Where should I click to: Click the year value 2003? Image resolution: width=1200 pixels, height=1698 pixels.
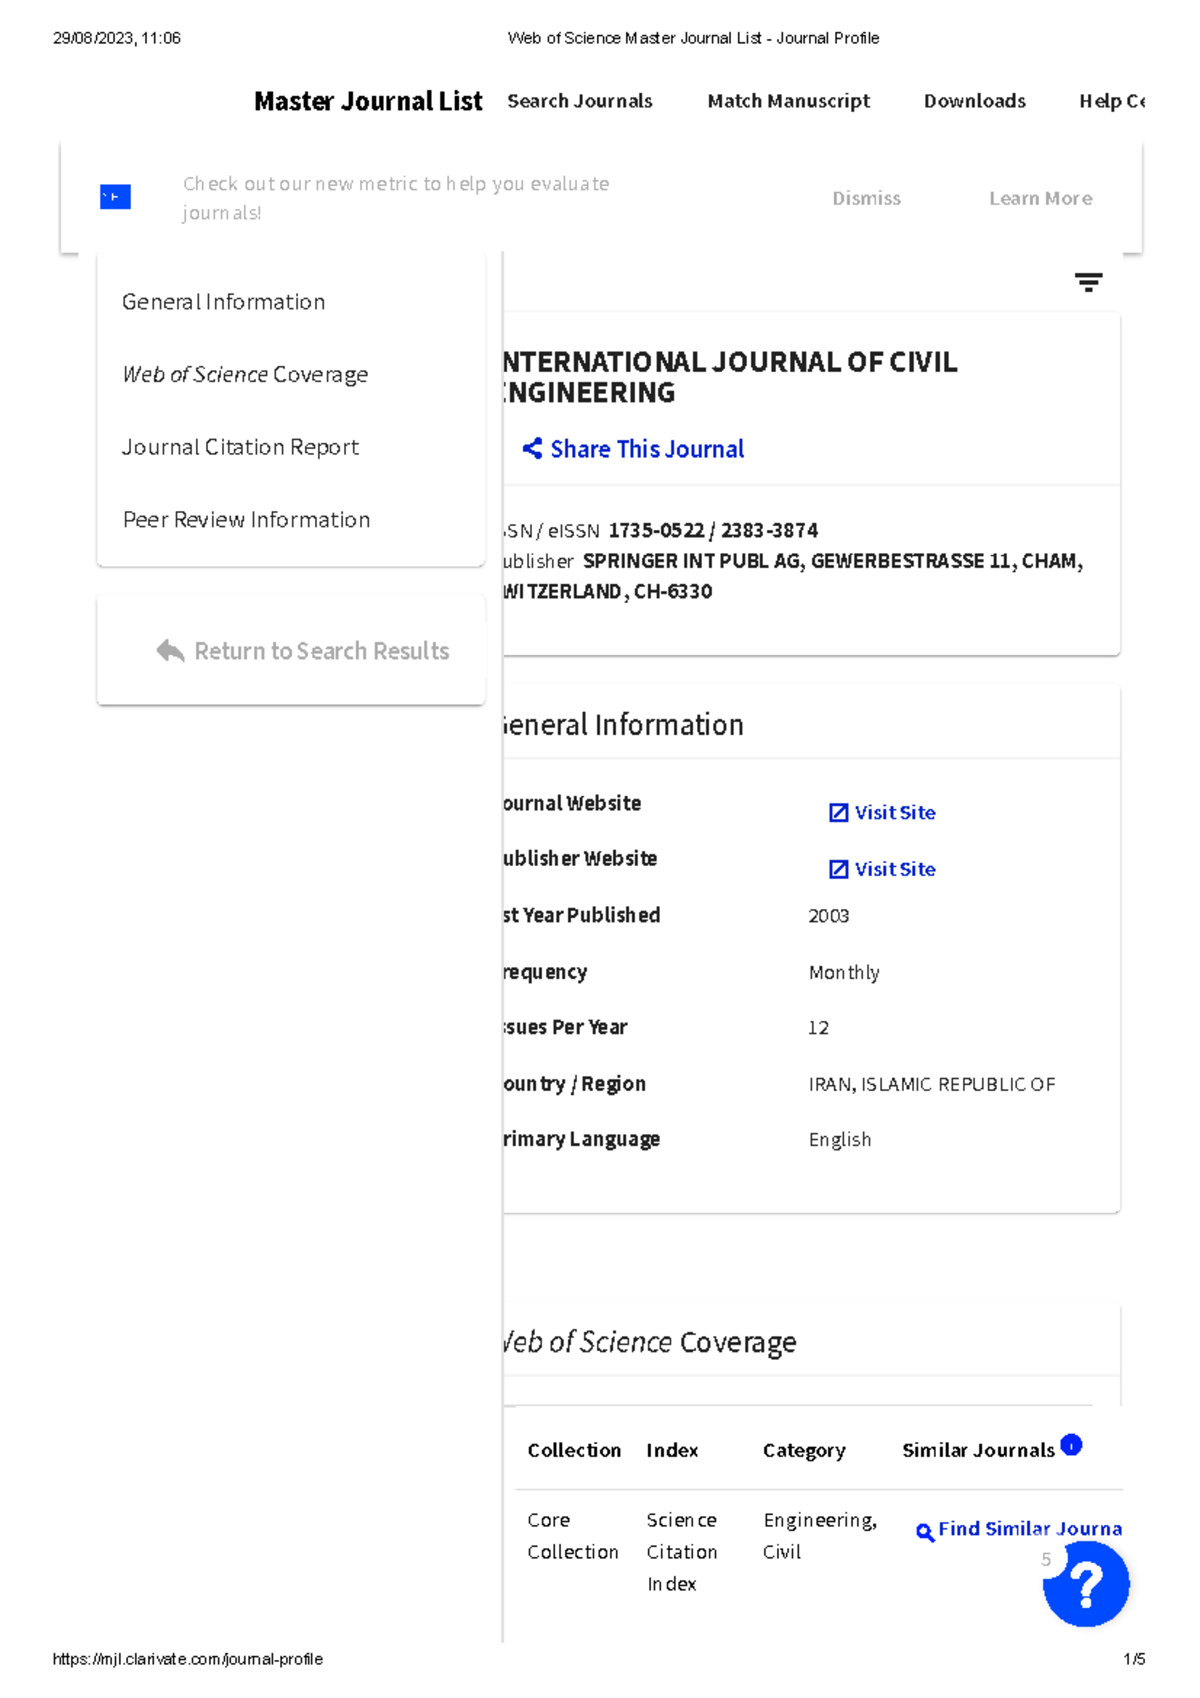(829, 916)
